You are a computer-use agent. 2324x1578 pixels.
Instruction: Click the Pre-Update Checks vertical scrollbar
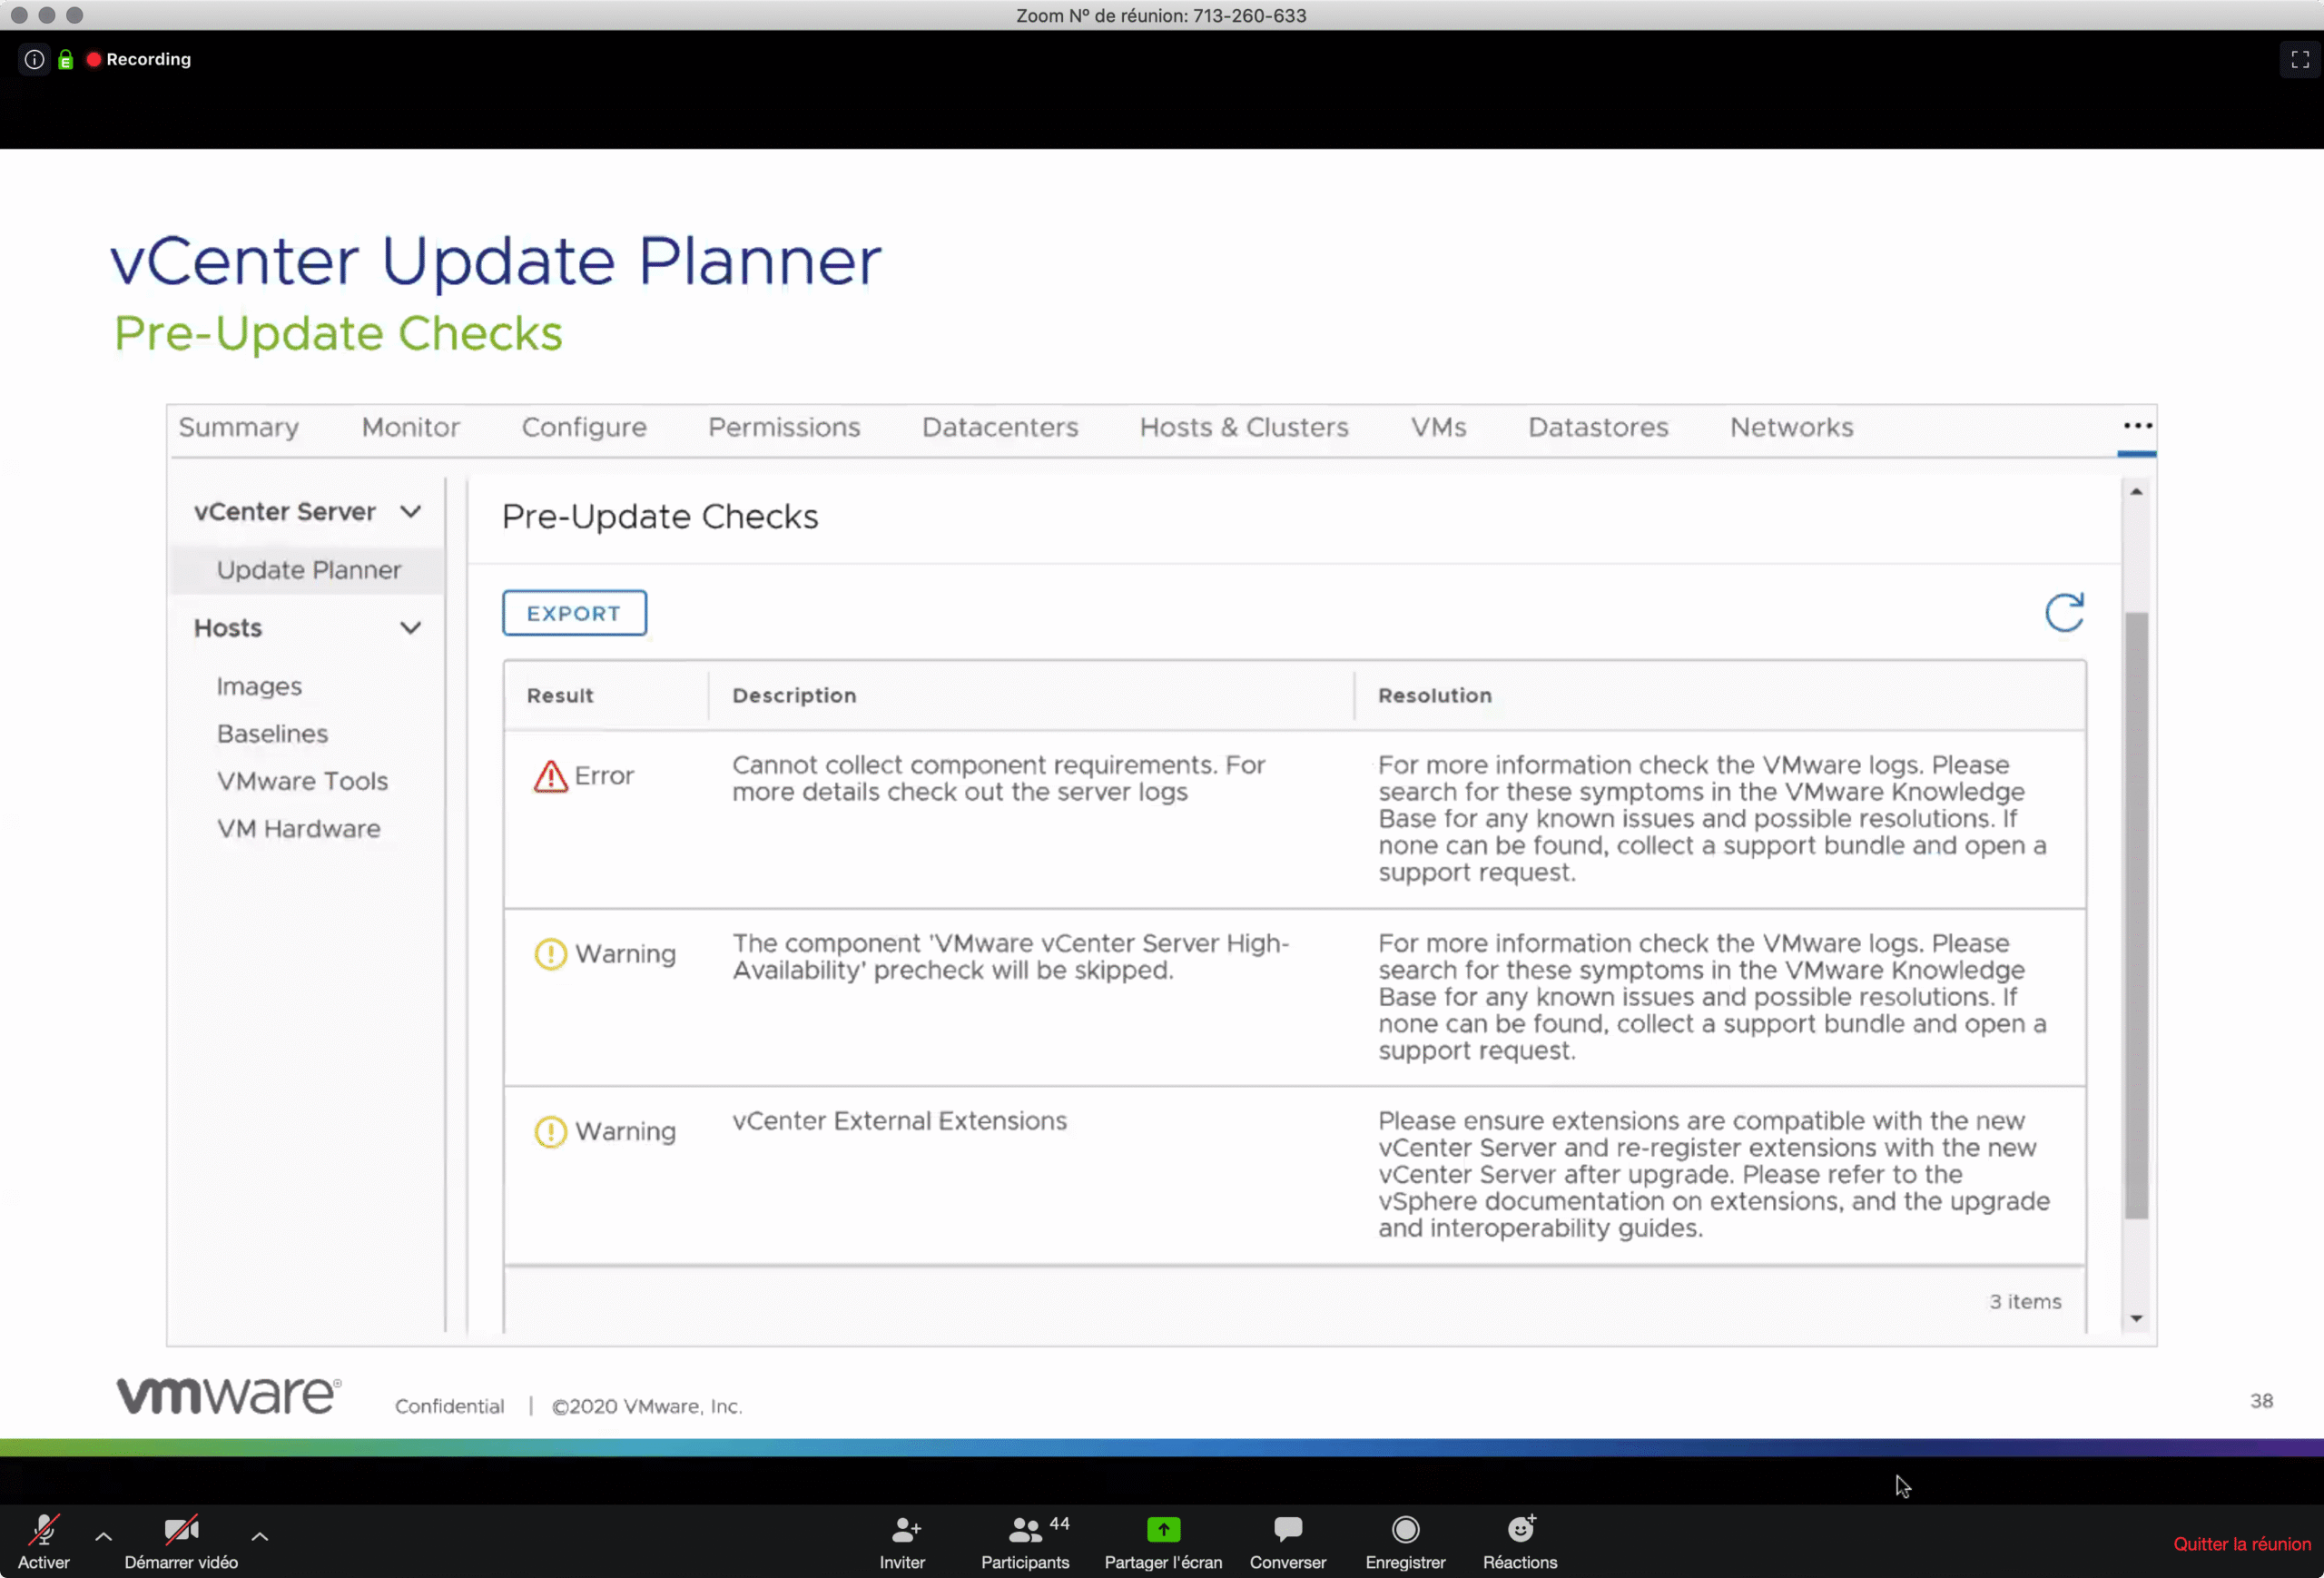pos(2135,915)
